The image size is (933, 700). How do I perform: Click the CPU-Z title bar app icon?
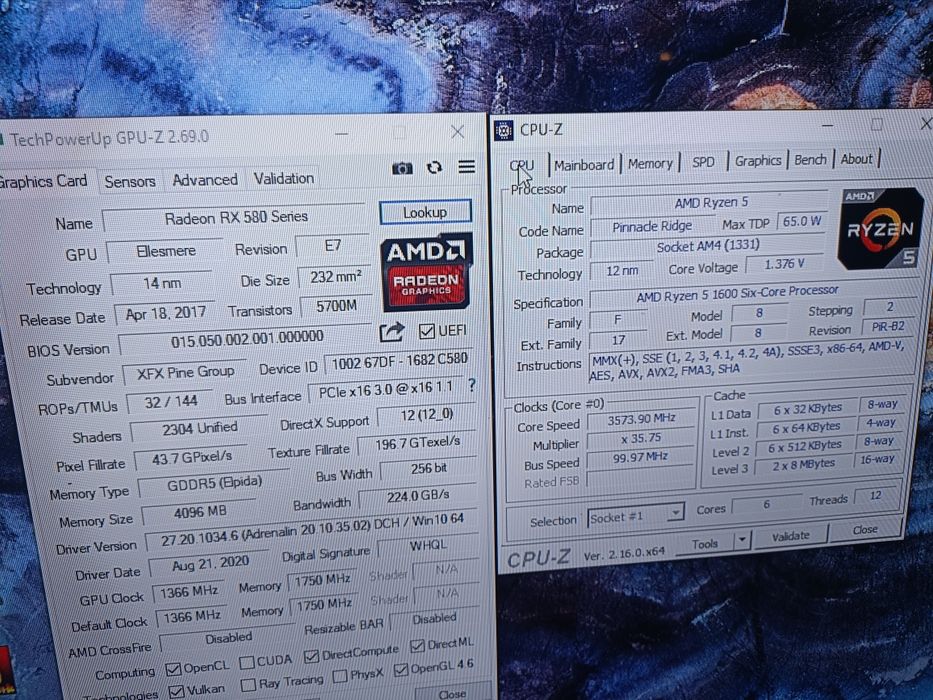(x=503, y=130)
